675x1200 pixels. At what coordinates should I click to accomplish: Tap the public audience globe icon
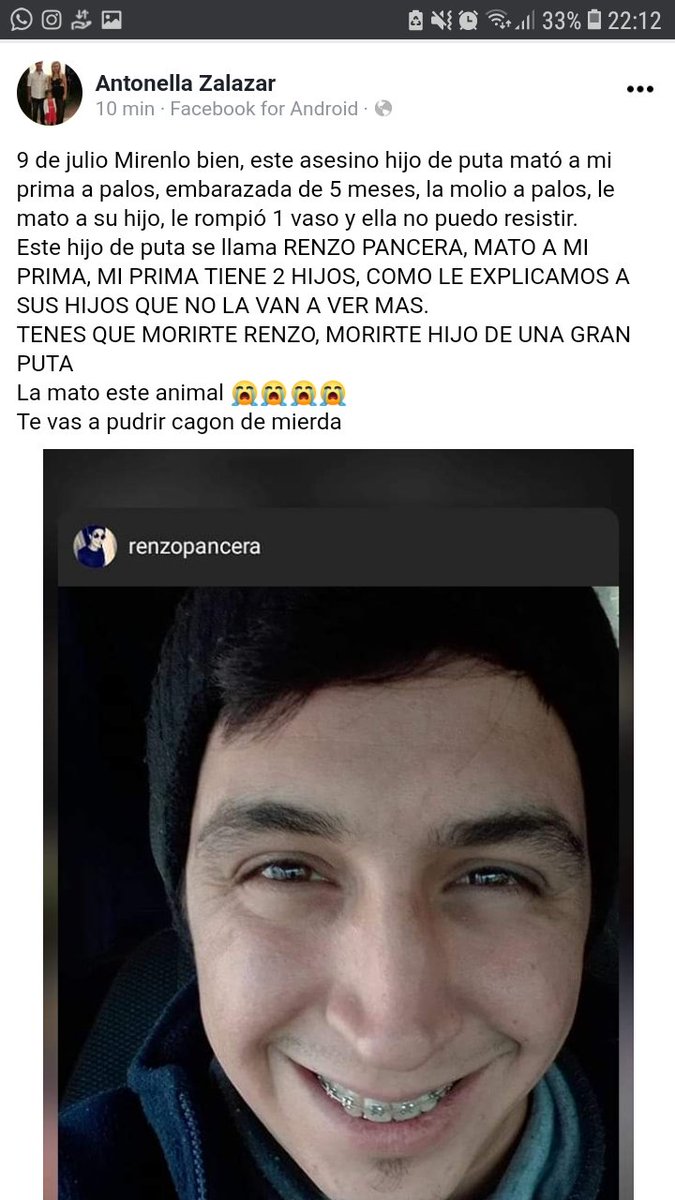(383, 109)
